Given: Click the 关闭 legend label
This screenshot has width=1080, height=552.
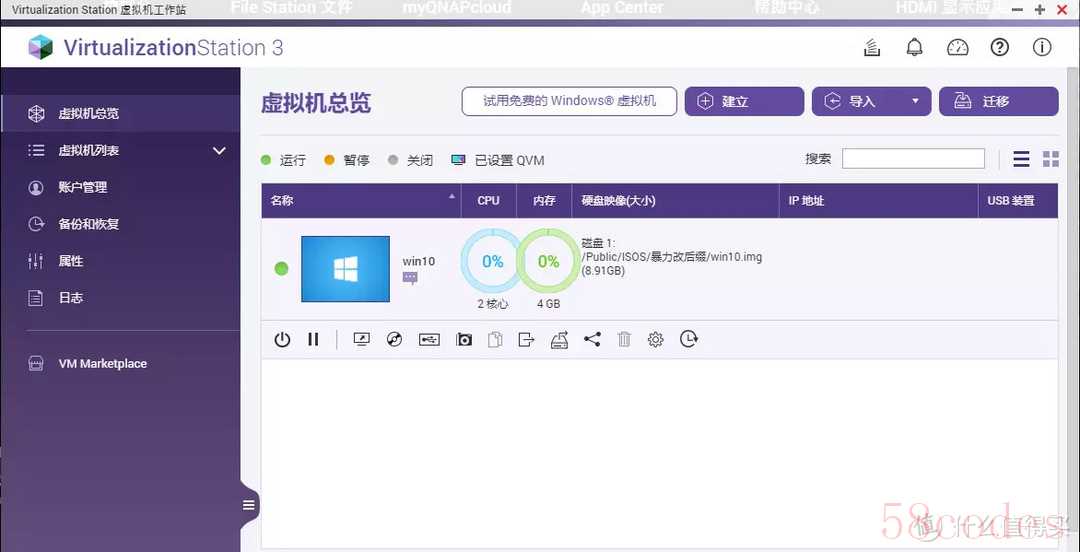Looking at the screenshot, I should (x=420, y=160).
